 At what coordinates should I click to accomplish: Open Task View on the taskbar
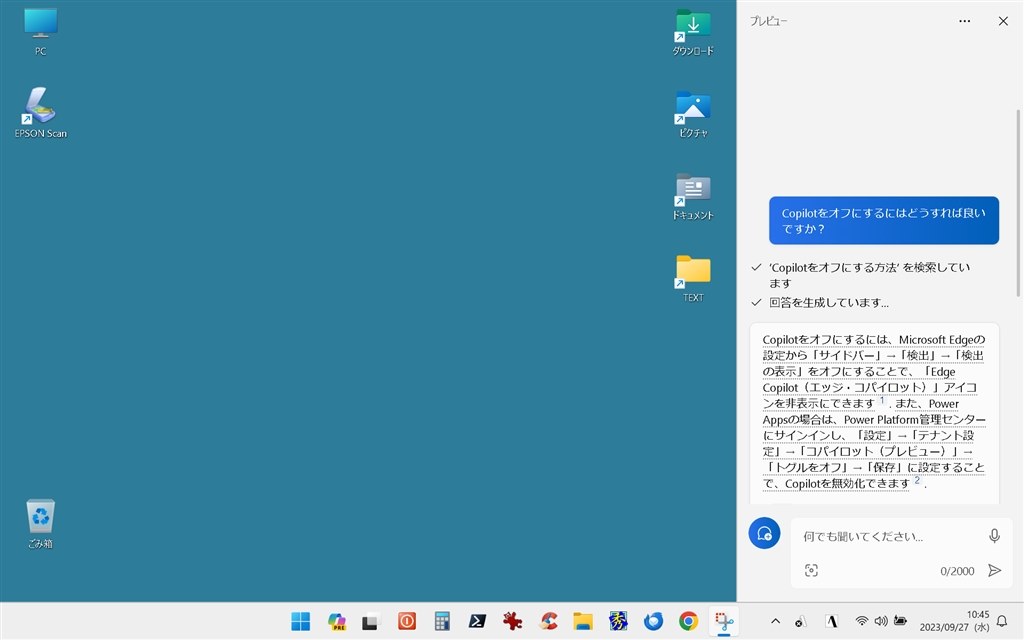(371, 621)
